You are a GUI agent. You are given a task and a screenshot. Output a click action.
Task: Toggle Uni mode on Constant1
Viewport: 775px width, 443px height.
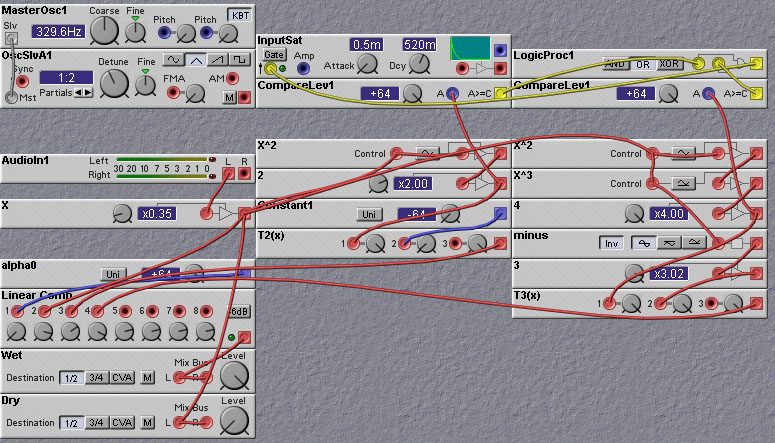click(369, 213)
